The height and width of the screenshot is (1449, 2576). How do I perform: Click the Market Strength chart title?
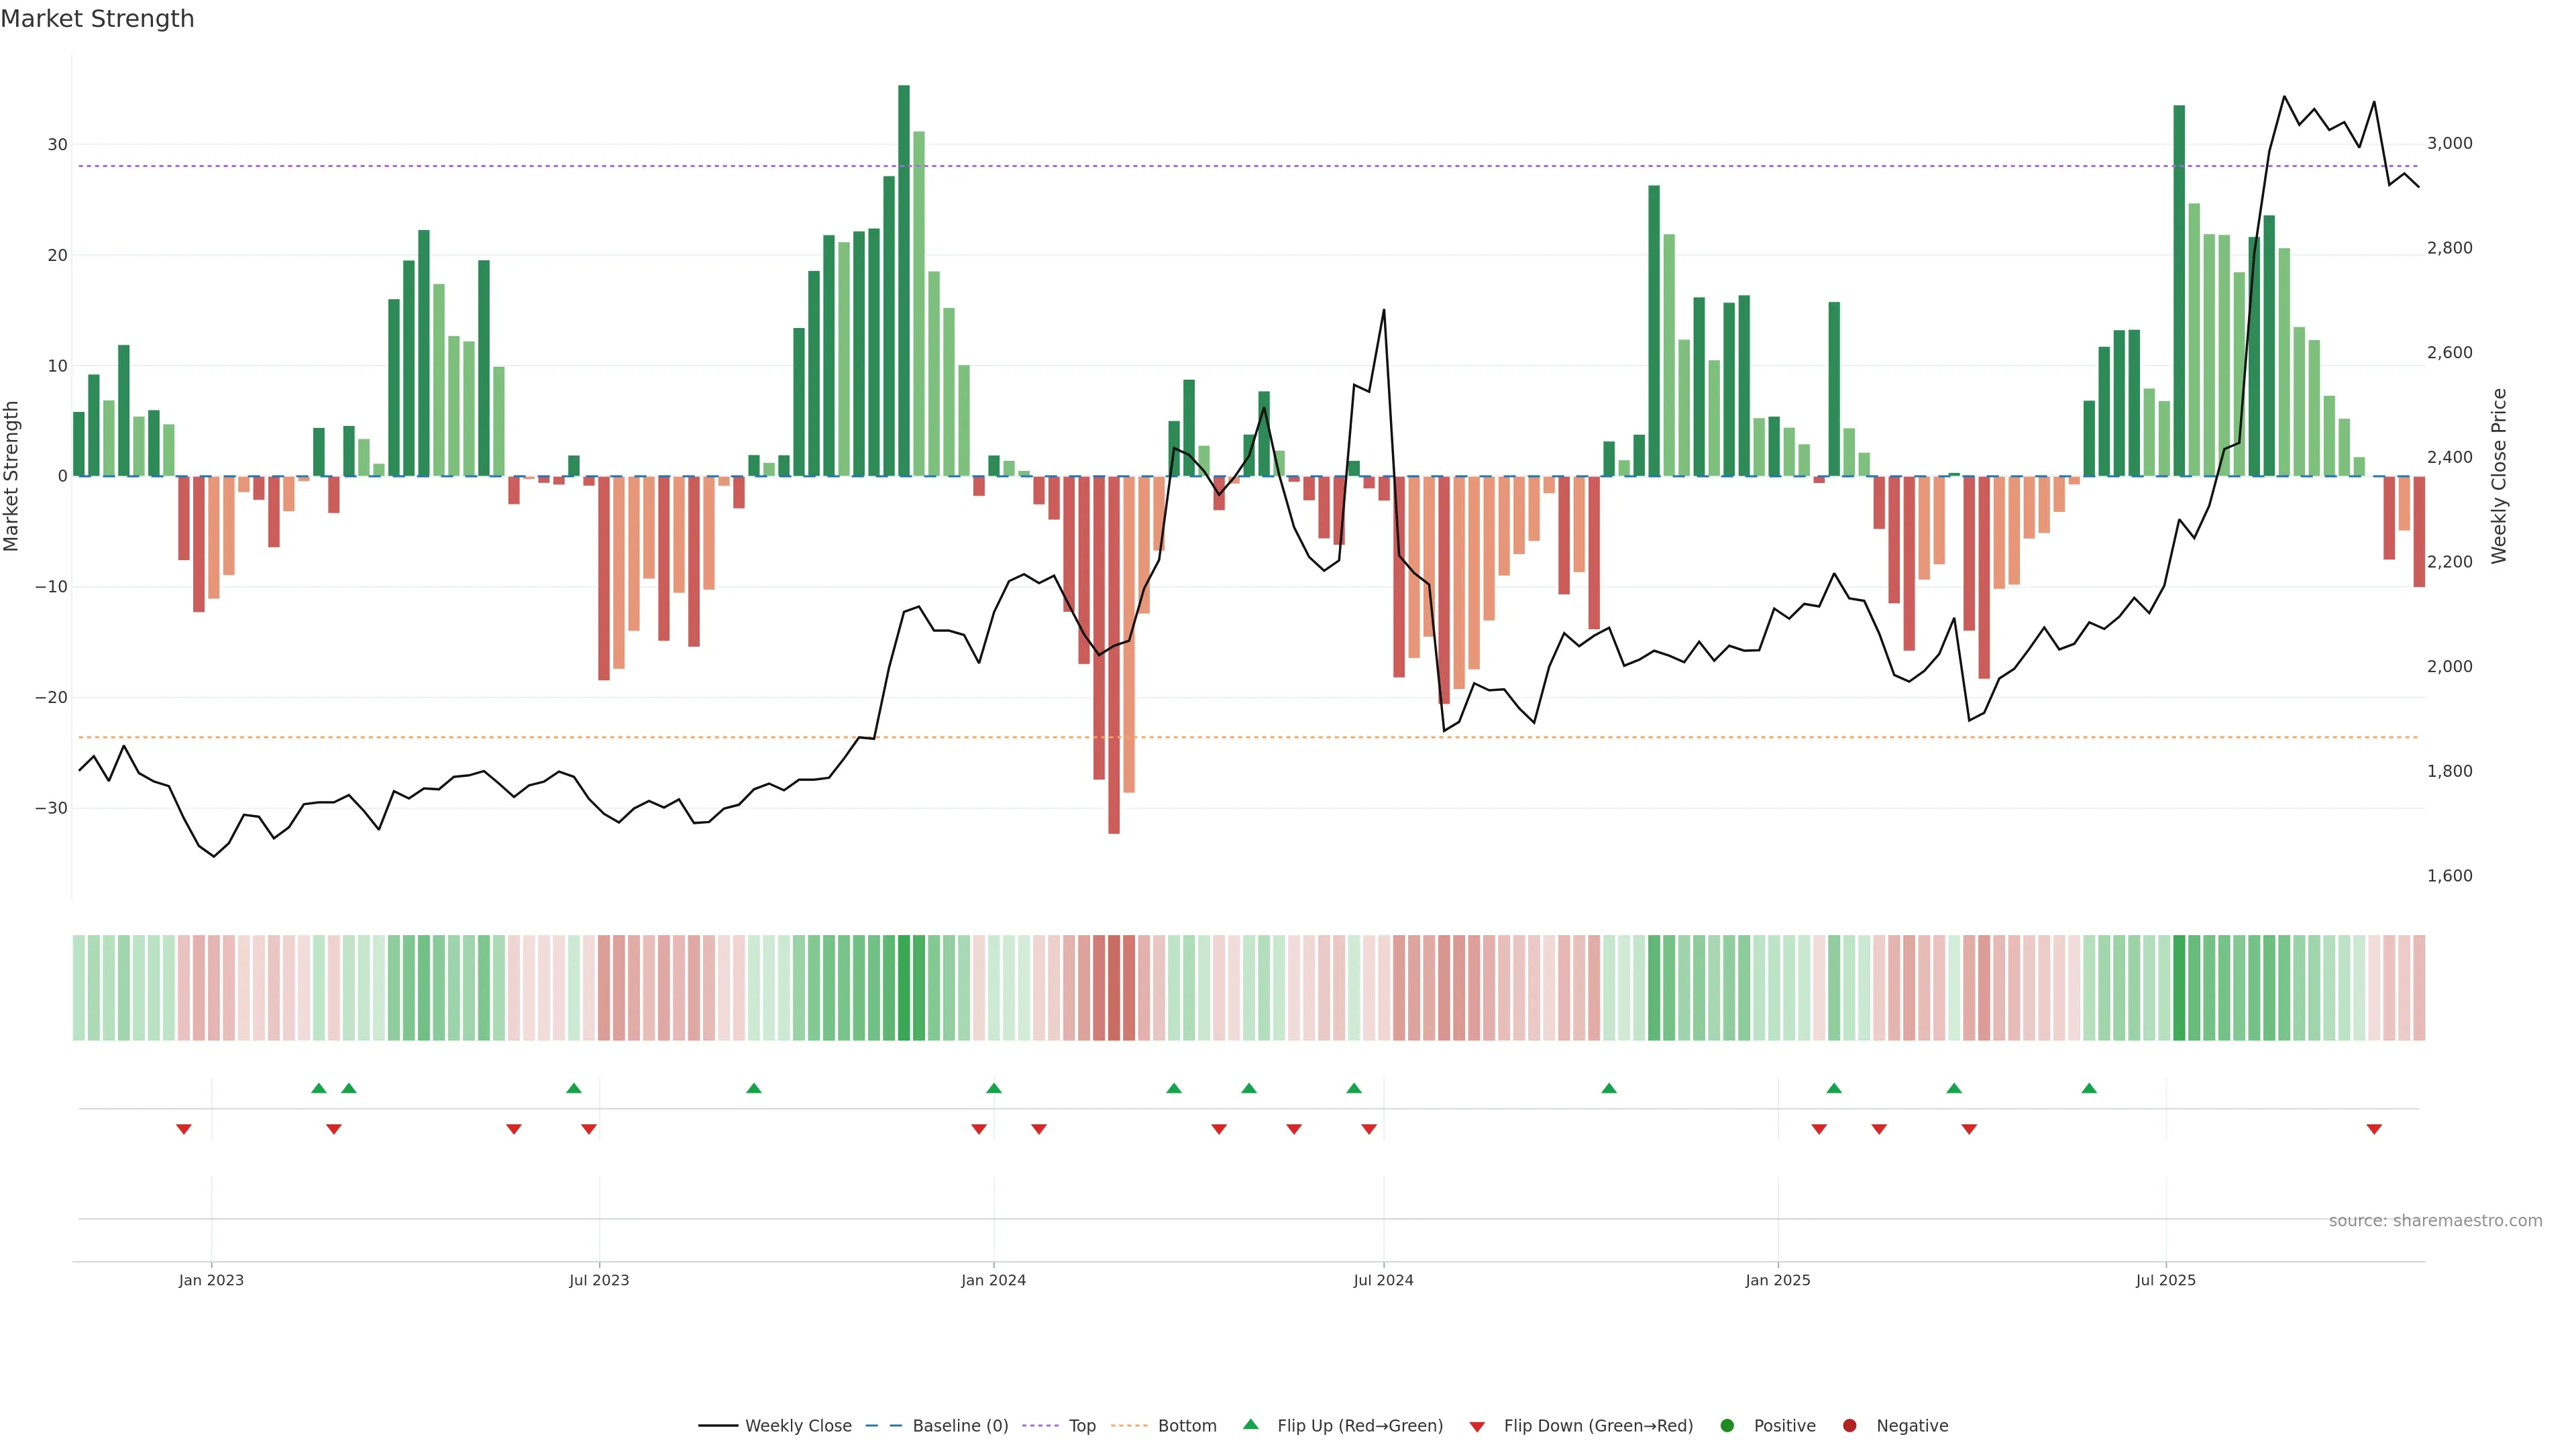point(97,19)
